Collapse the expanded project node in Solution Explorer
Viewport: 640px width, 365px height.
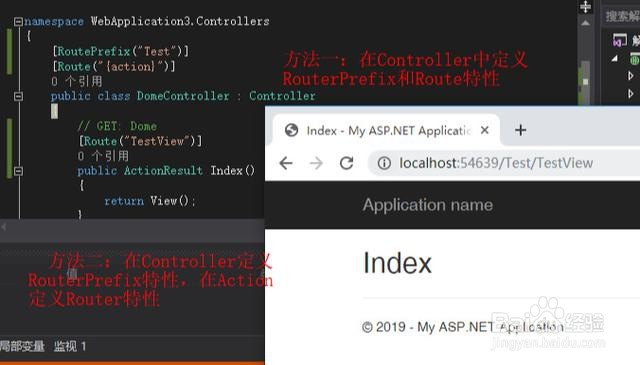point(615,59)
